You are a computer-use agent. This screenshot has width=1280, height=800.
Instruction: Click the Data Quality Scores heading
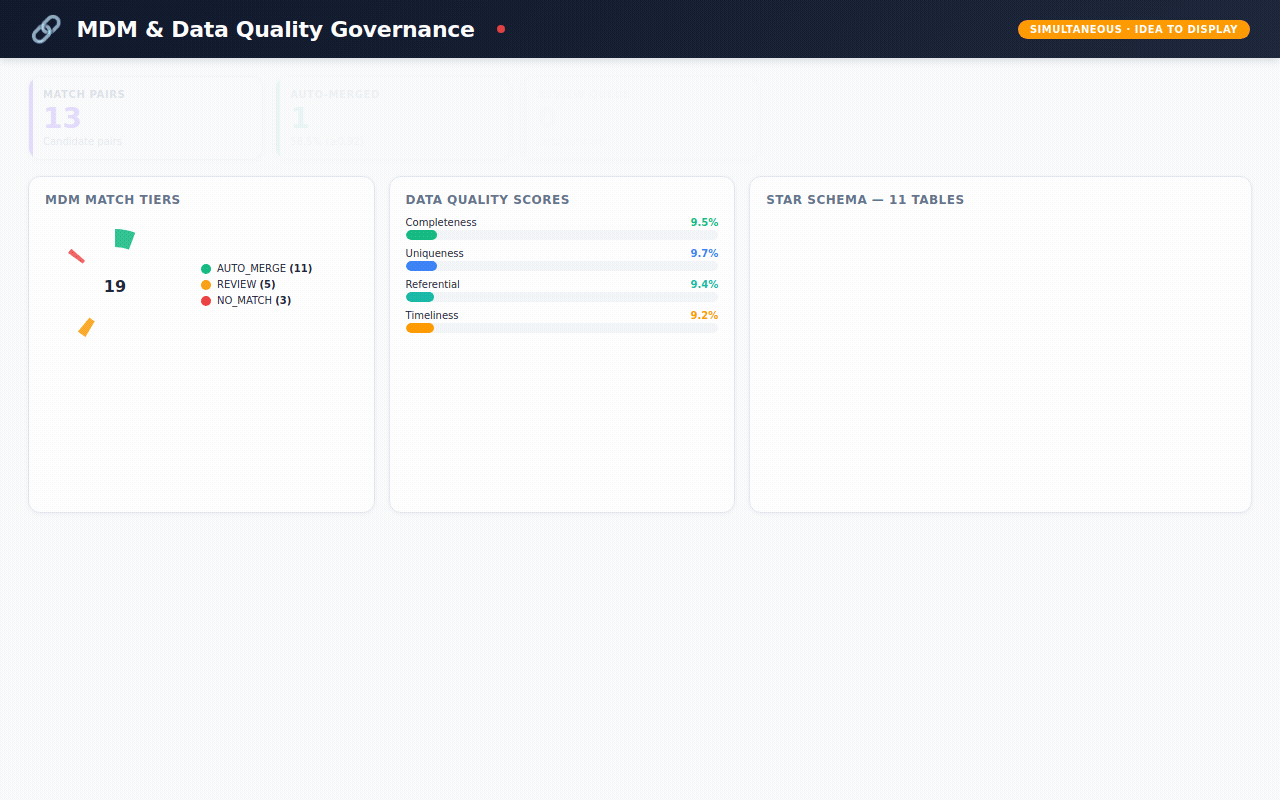point(487,200)
